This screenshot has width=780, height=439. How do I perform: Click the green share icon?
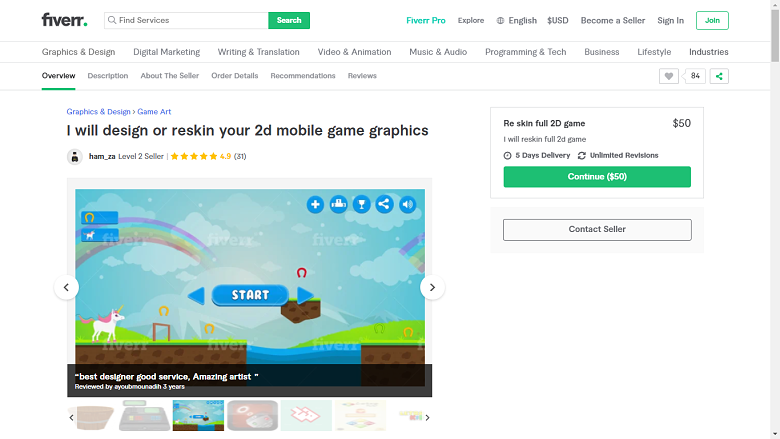tap(719, 76)
